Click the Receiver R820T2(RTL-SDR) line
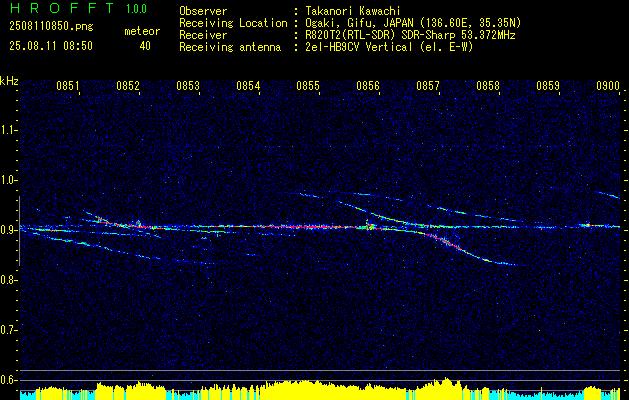Screen dimensions: 629x400 410,35
